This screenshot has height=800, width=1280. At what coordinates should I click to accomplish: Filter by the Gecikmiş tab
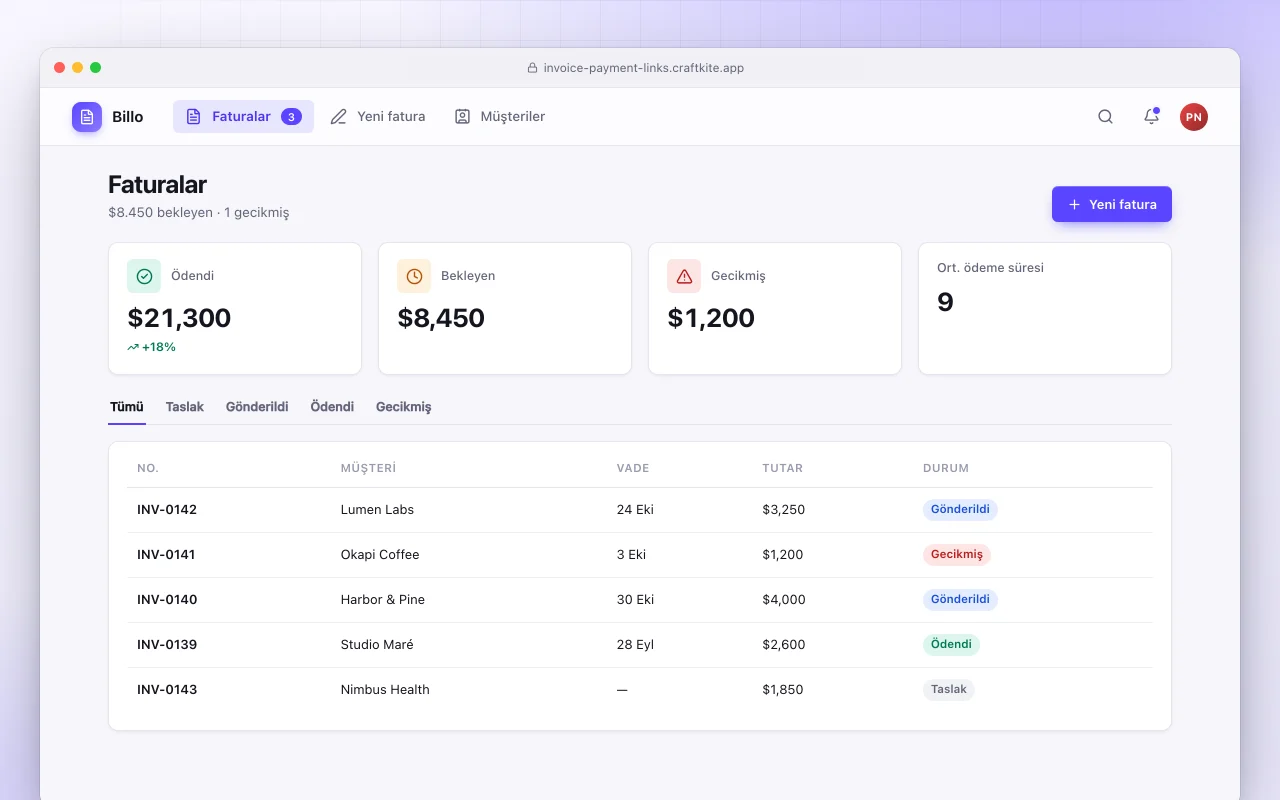[x=404, y=407]
